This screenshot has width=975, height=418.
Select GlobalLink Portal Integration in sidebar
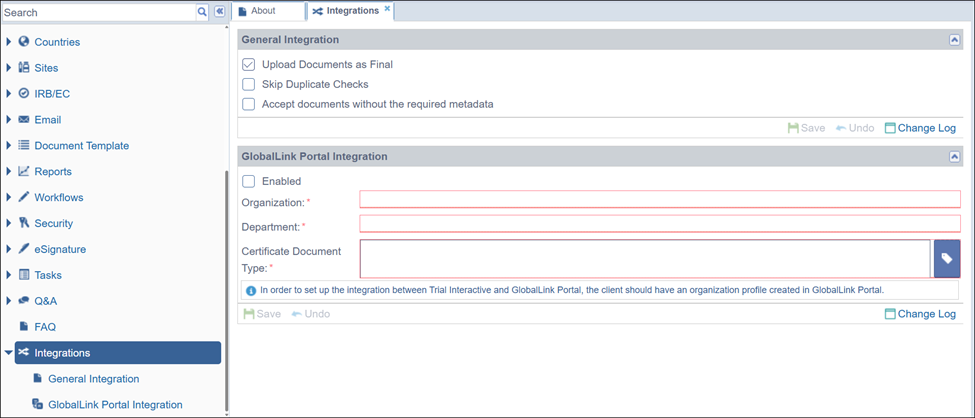(115, 405)
